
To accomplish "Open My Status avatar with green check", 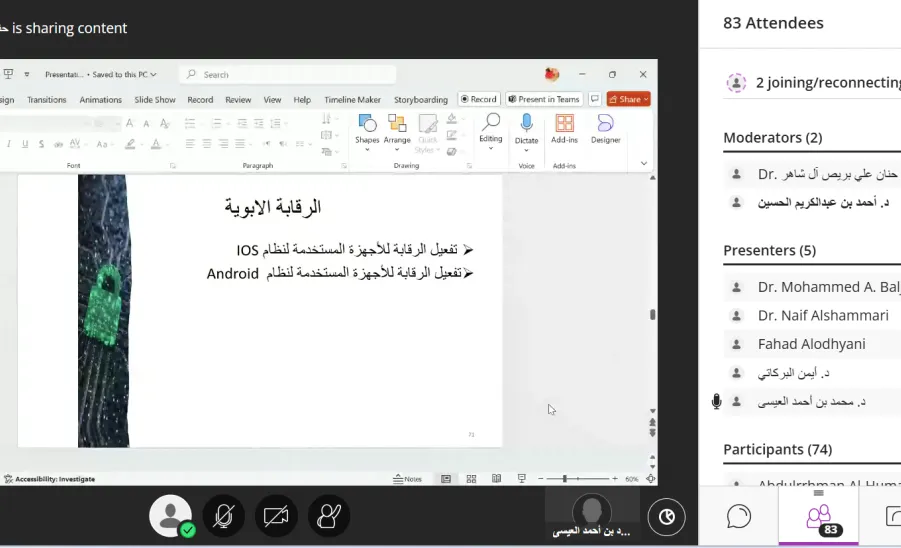I will (171, 516).
